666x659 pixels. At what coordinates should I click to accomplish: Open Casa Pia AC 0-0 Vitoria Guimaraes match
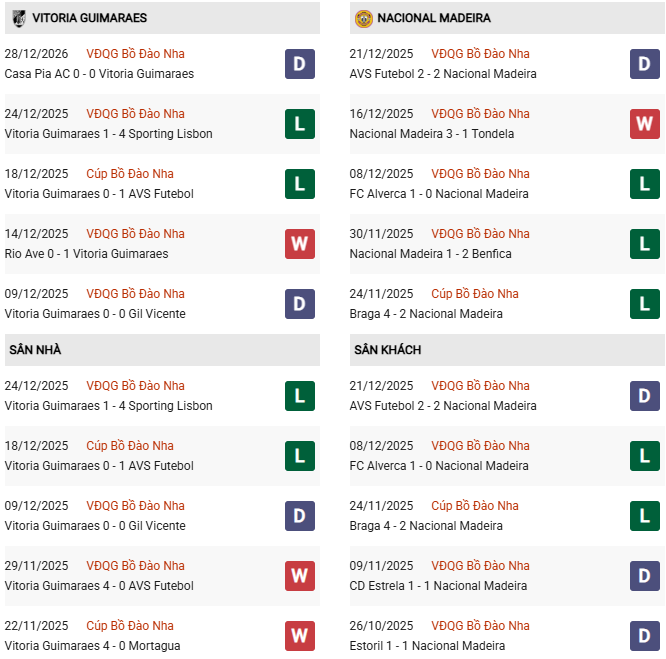[x=99, y=74]
